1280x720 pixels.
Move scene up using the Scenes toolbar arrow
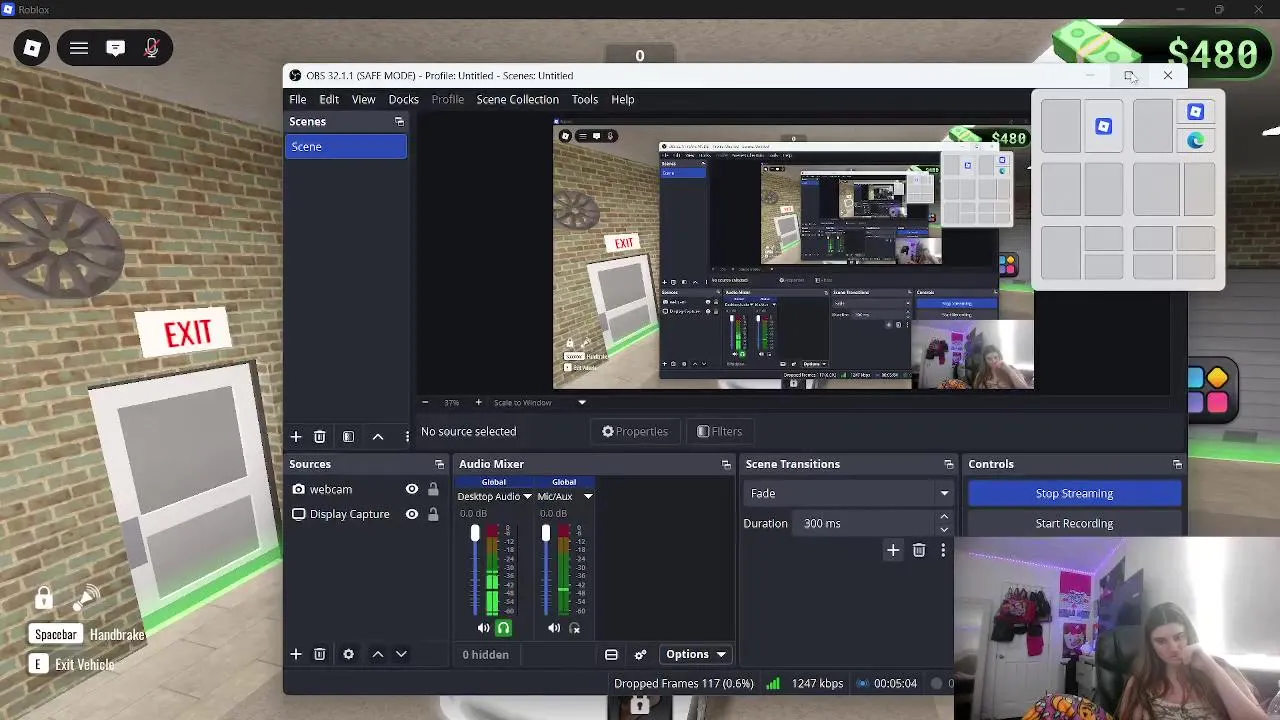pyautogui.click(x=378, y=437)
